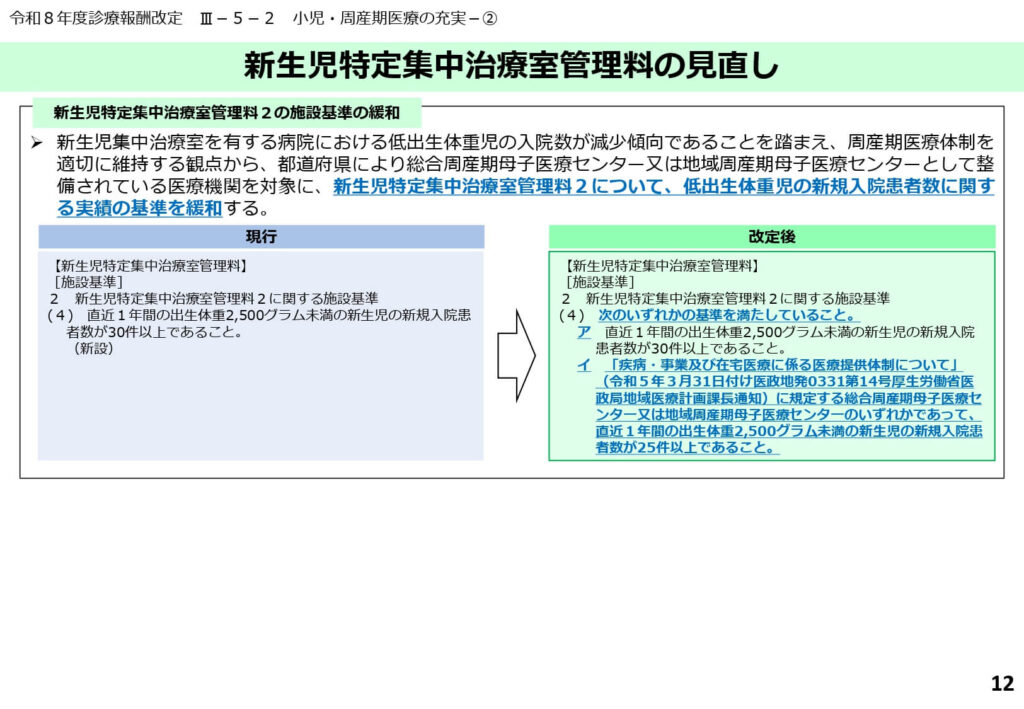Click the underlined イ item marker
1024x709 pixels.
583,365
